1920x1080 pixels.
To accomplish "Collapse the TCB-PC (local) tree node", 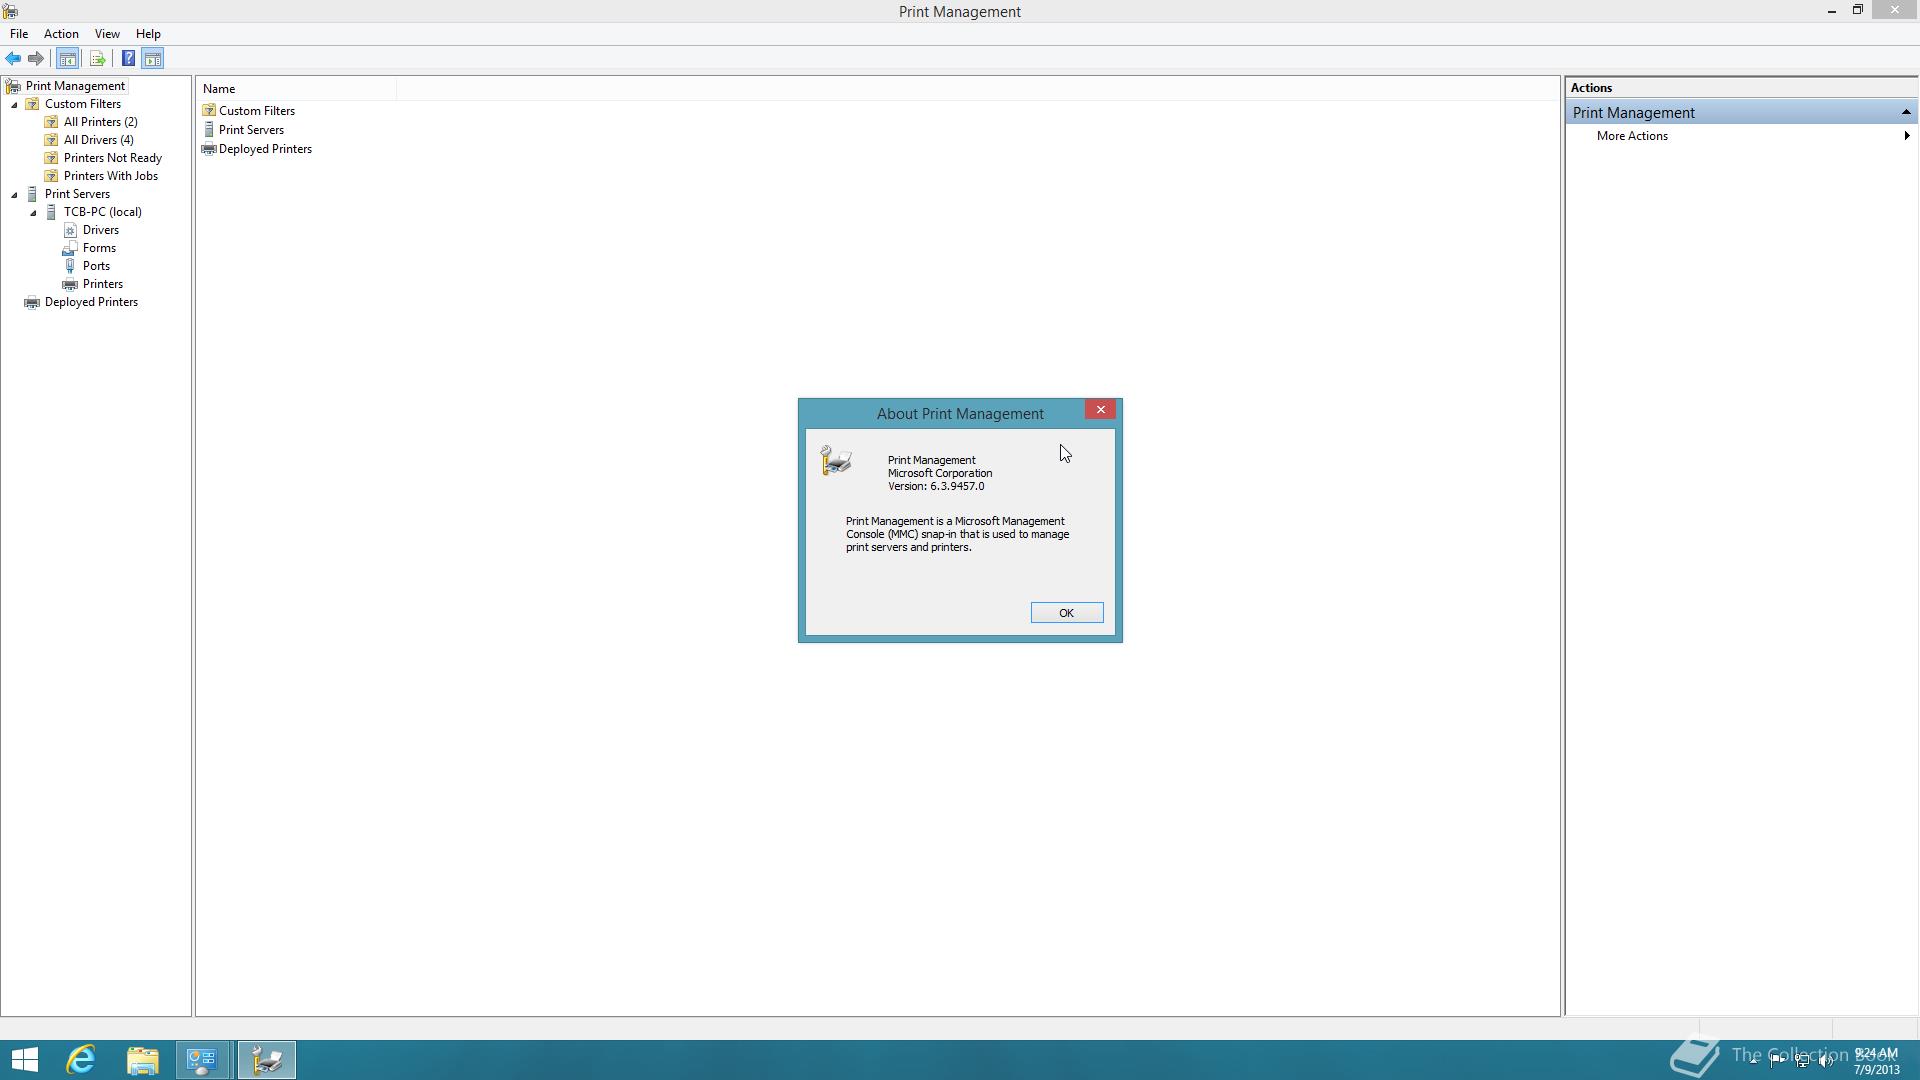I will pyautogui.click(x=33, y=213).
